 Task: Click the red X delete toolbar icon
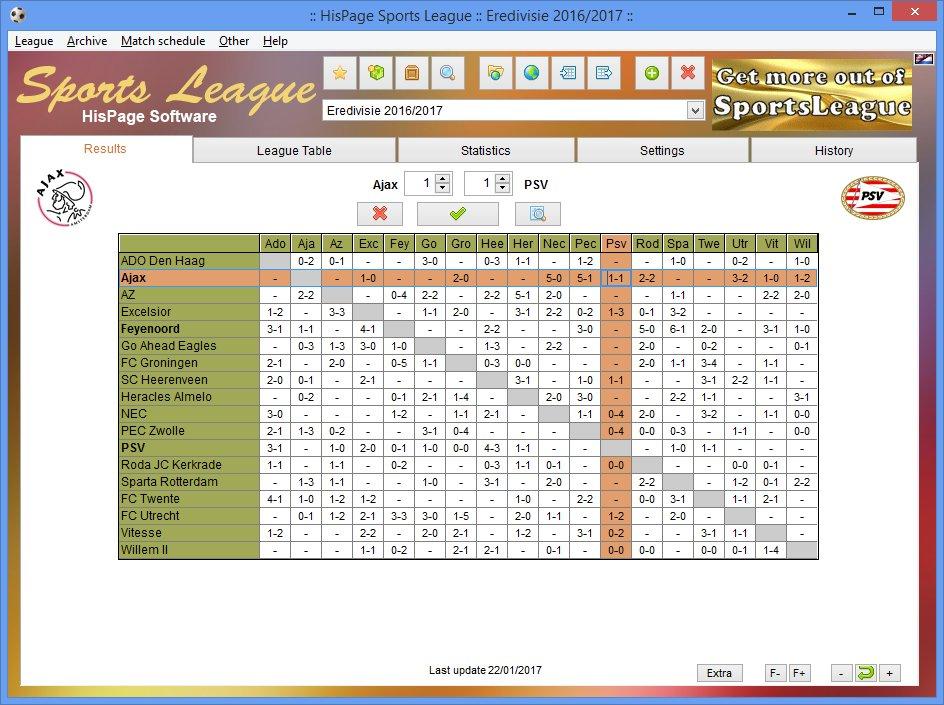pyautogui.click(x=688, y=73)
